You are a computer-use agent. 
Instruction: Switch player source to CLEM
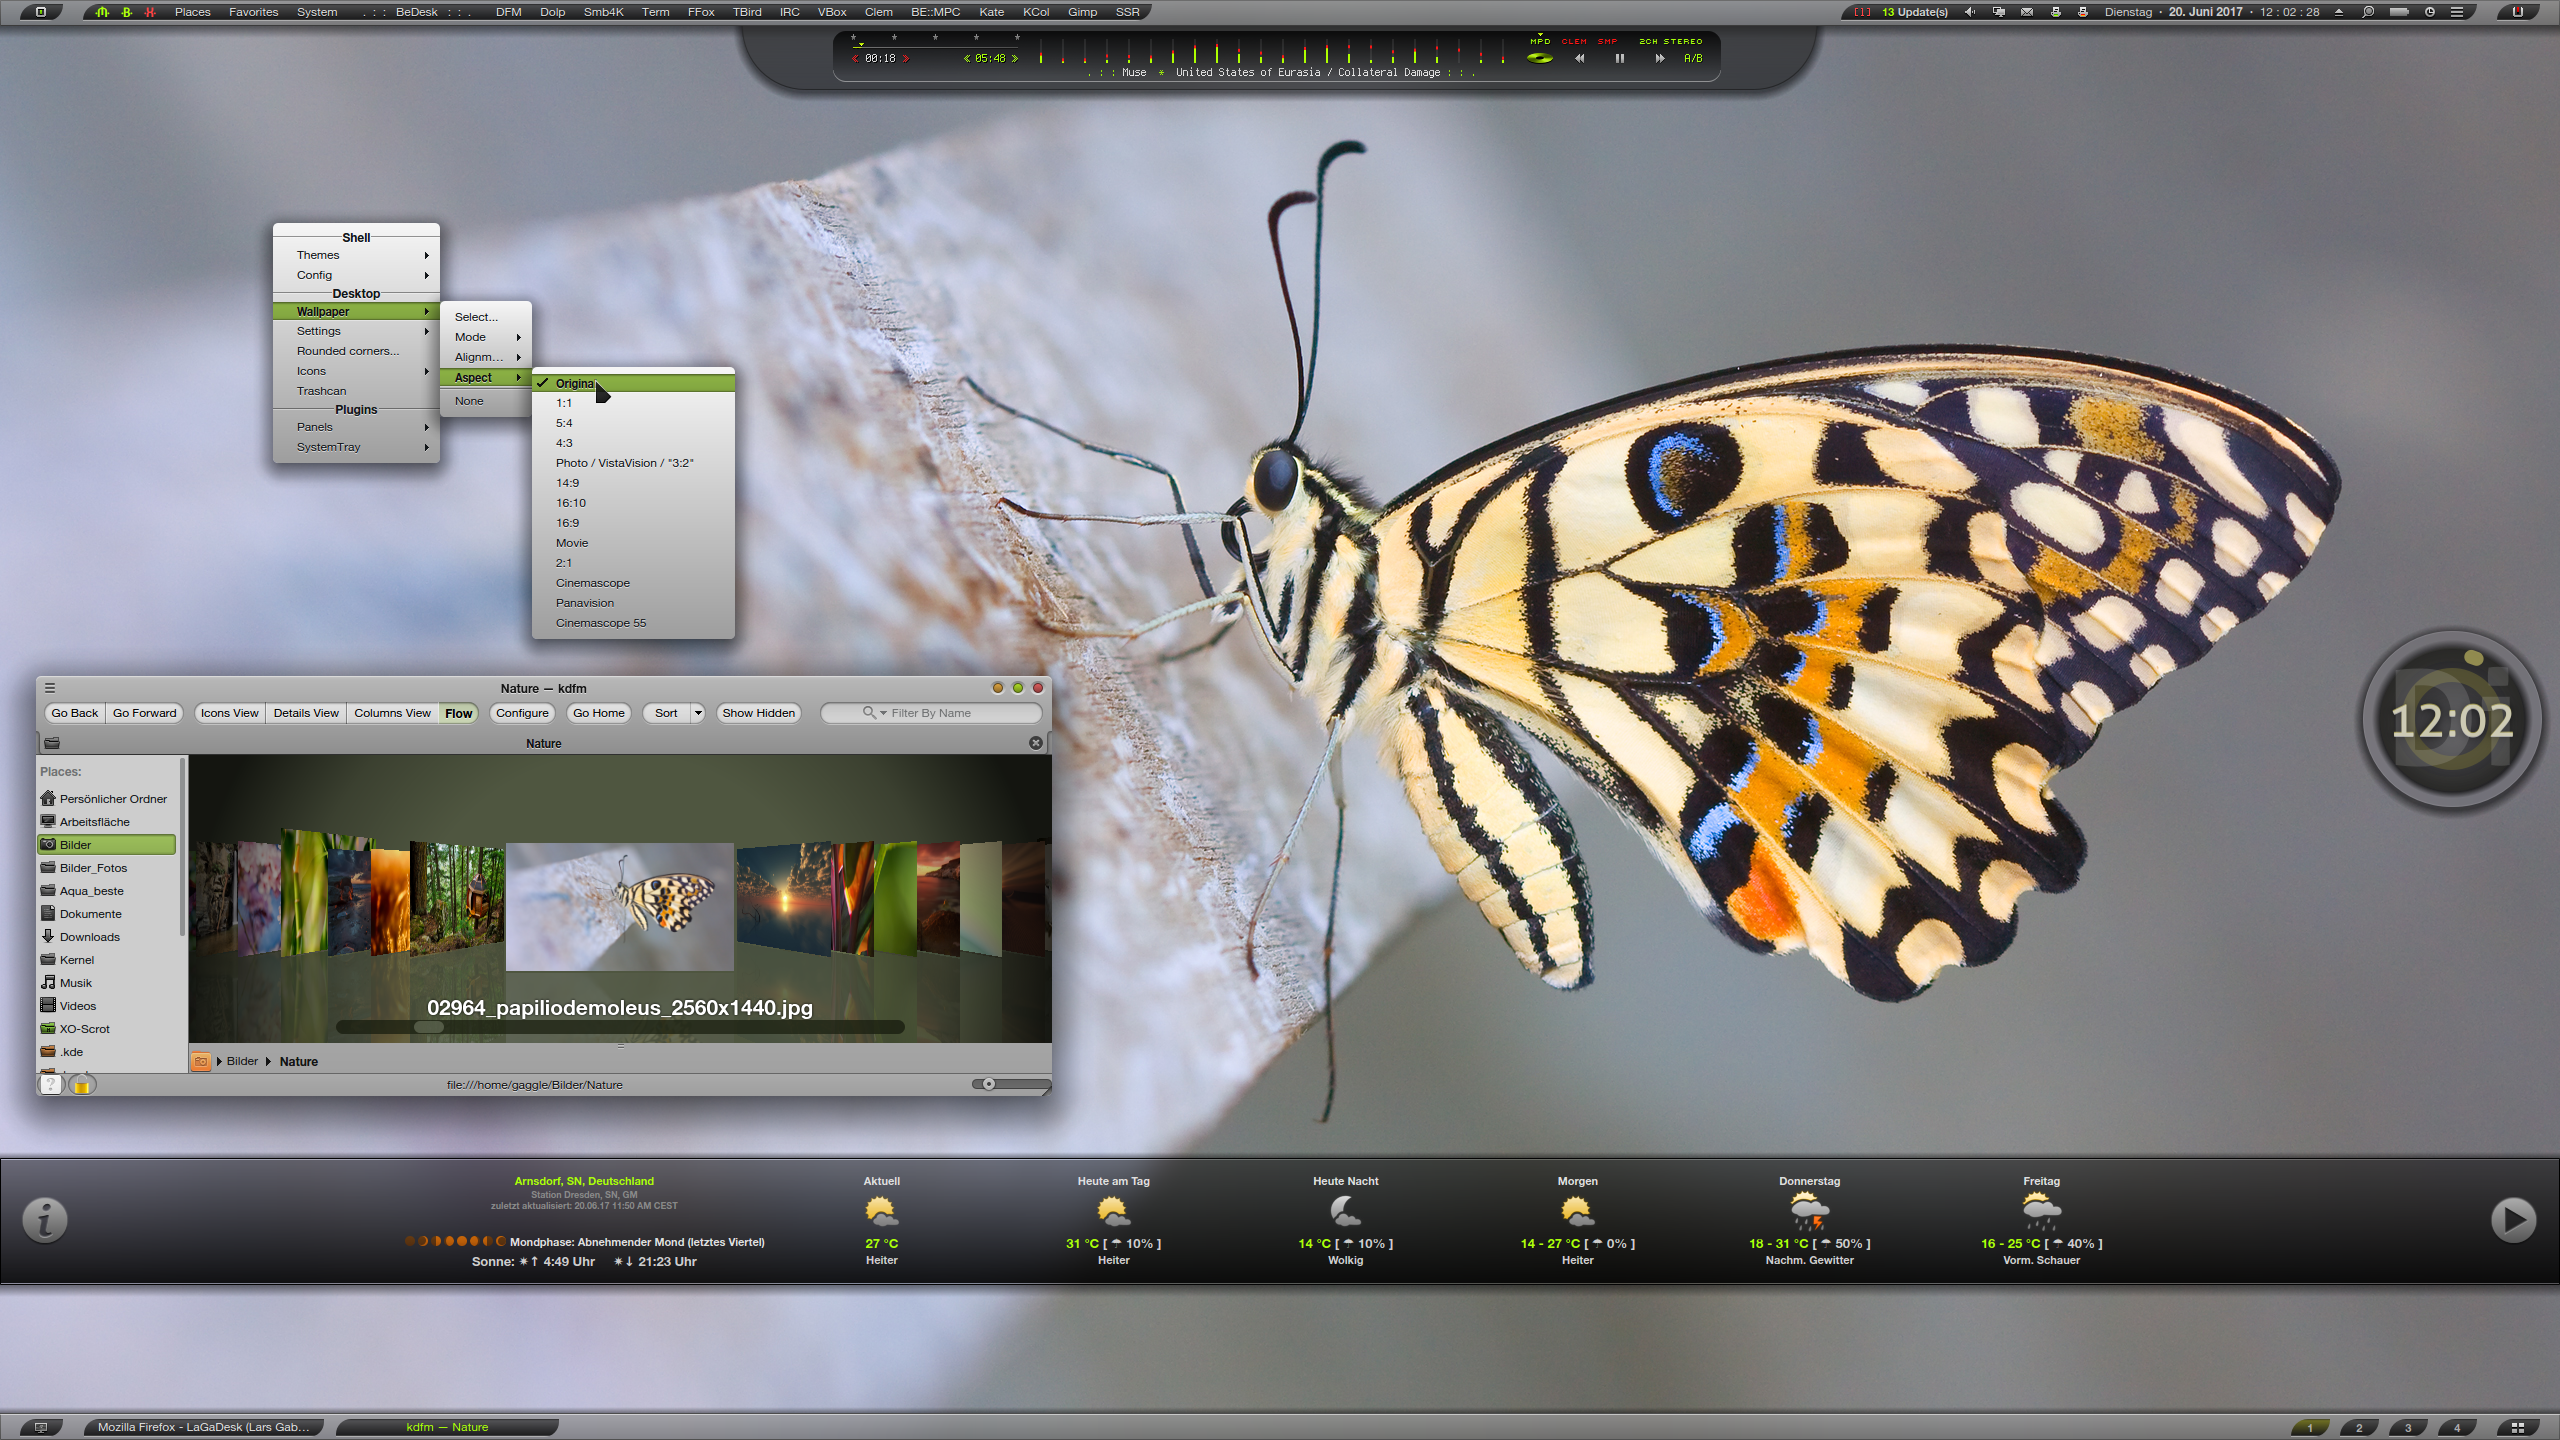pos(1574,41)
